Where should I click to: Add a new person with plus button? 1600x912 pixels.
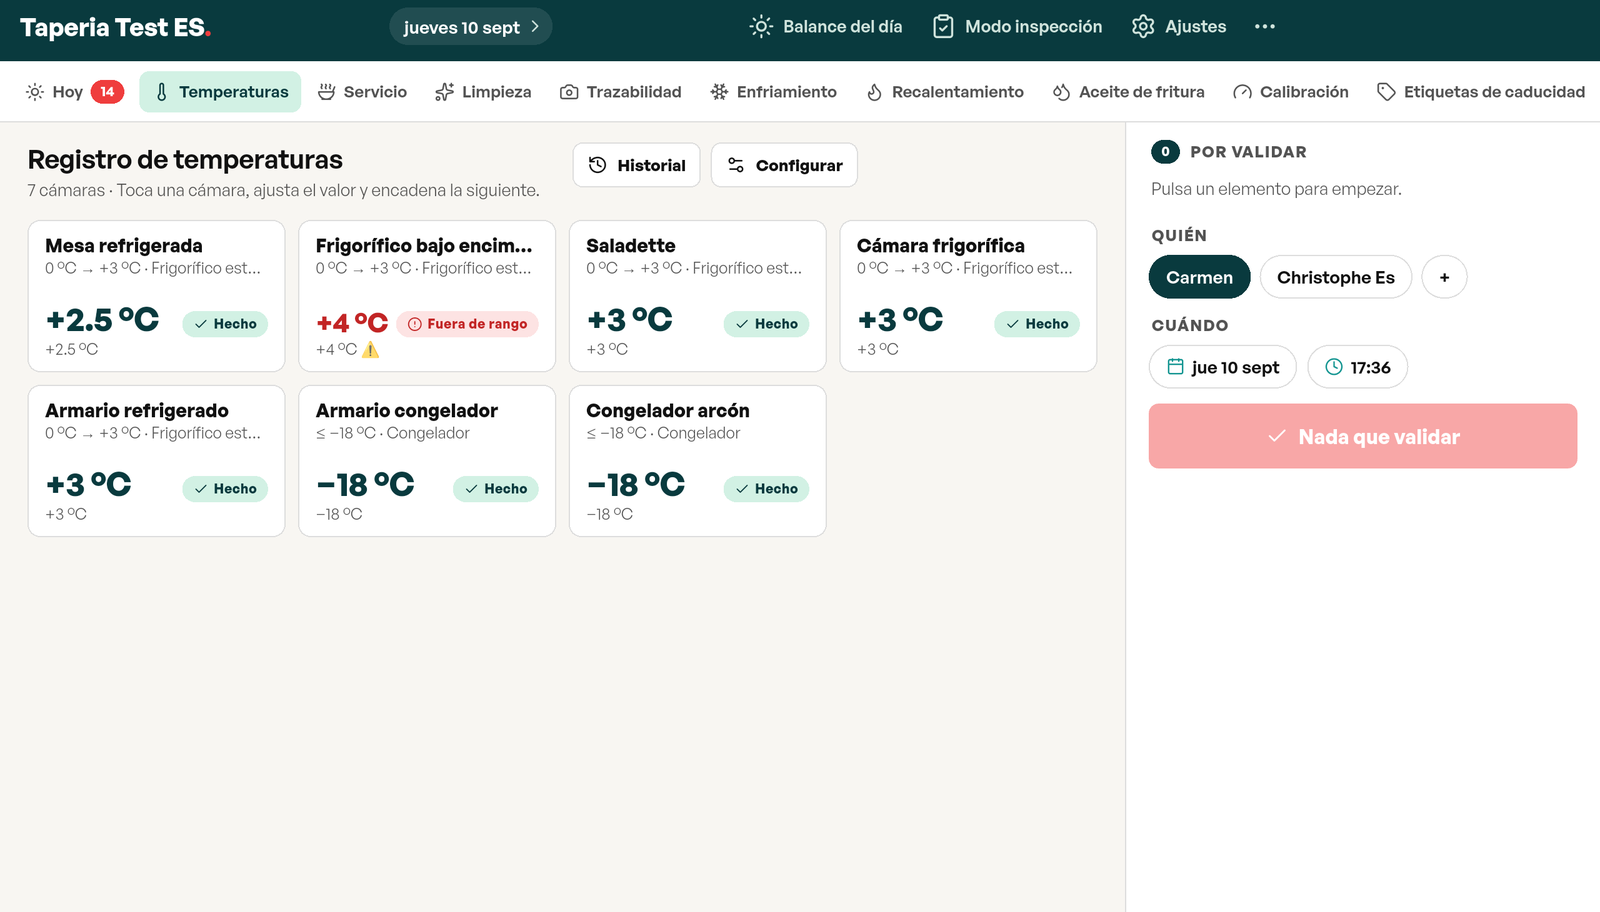tap(1444, 277)
